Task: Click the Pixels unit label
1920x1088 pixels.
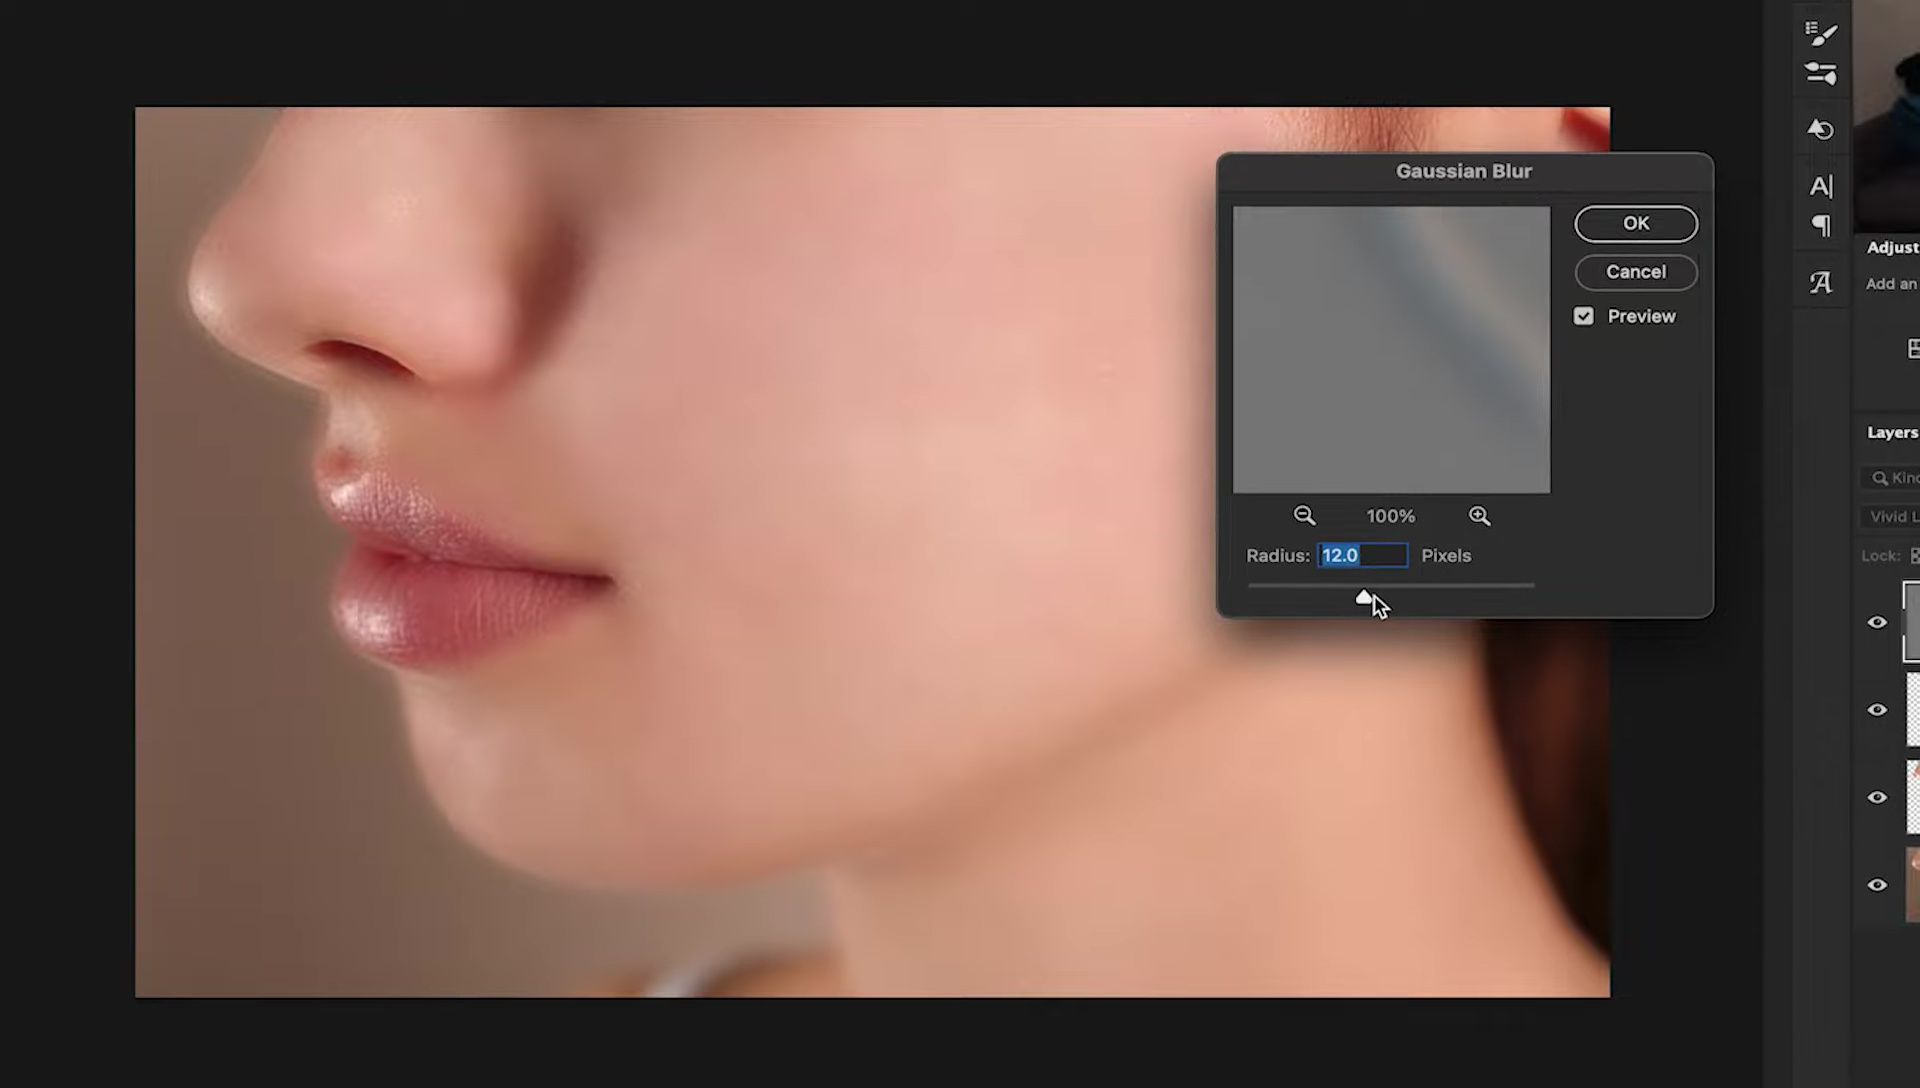Action: click(x=1446, y=555)
